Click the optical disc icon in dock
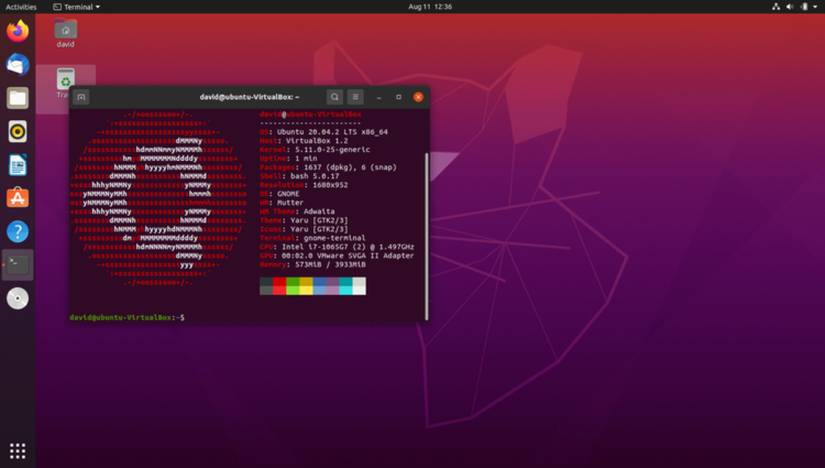The image size is (825, 468). (17, 298)
